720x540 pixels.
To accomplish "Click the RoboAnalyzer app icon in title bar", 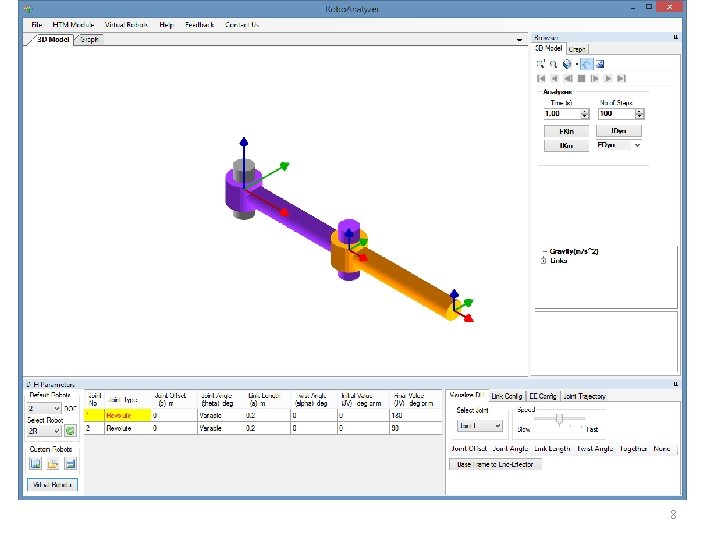I will tap(28, 8).
